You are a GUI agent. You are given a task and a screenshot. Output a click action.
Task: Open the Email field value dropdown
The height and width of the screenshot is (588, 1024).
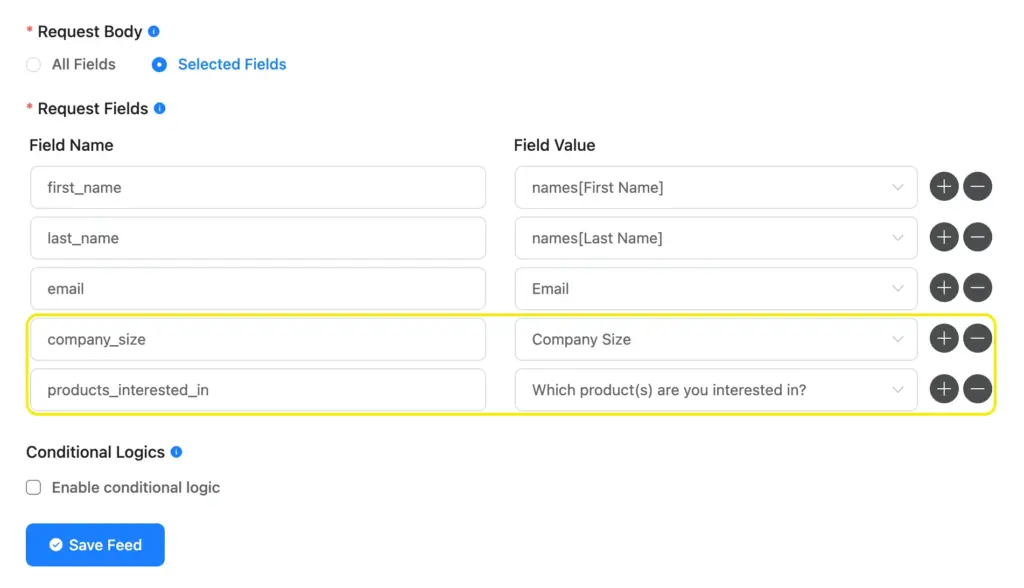pyautogui.click(x=716, y=289)
